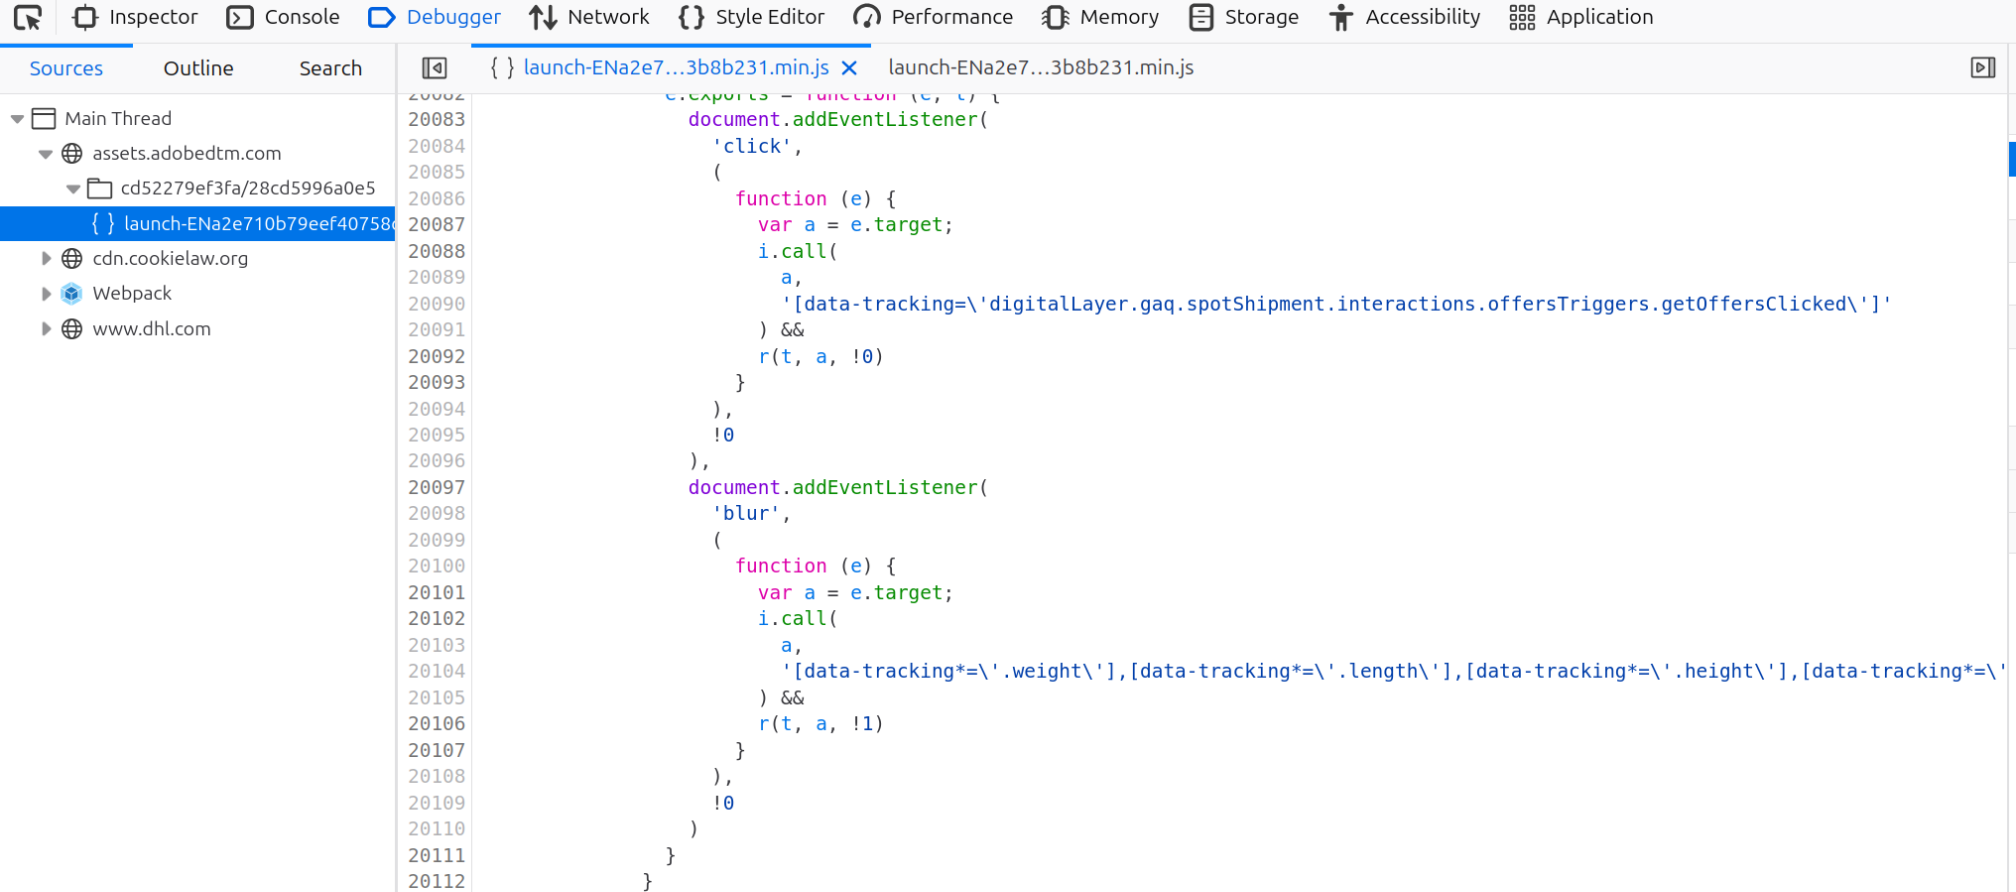Click line number 20112 in gutter
Image resolution: width=2016 pixels, height=892 pixels.
click(436, 881)
